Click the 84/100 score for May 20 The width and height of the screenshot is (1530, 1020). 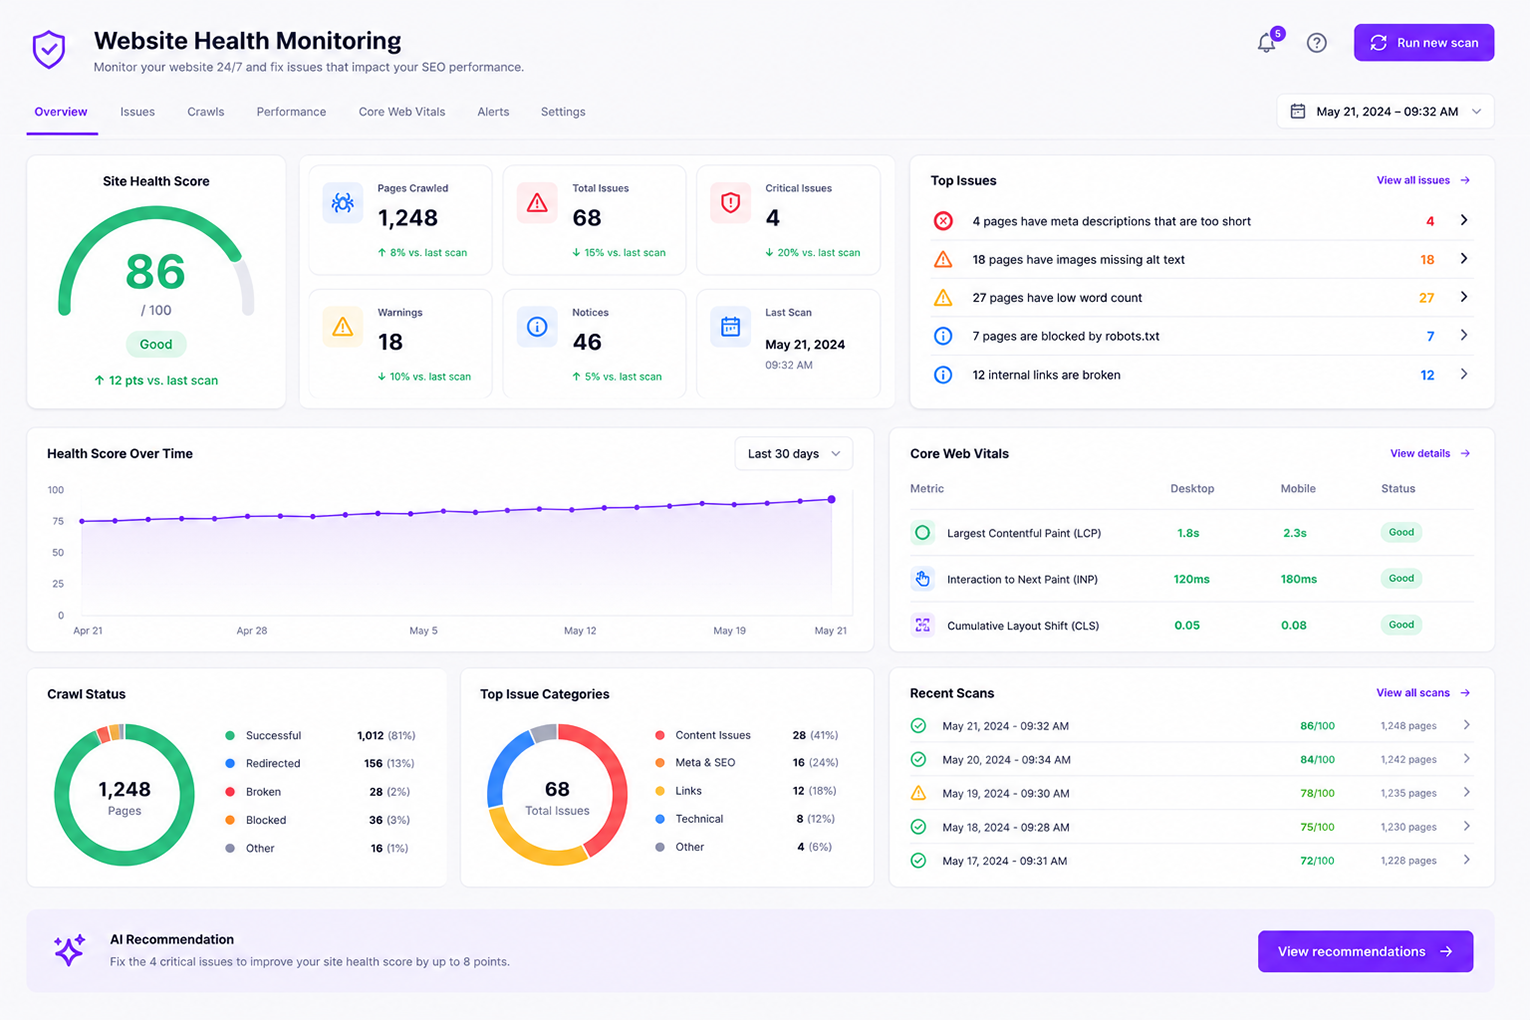point(1317,760)
